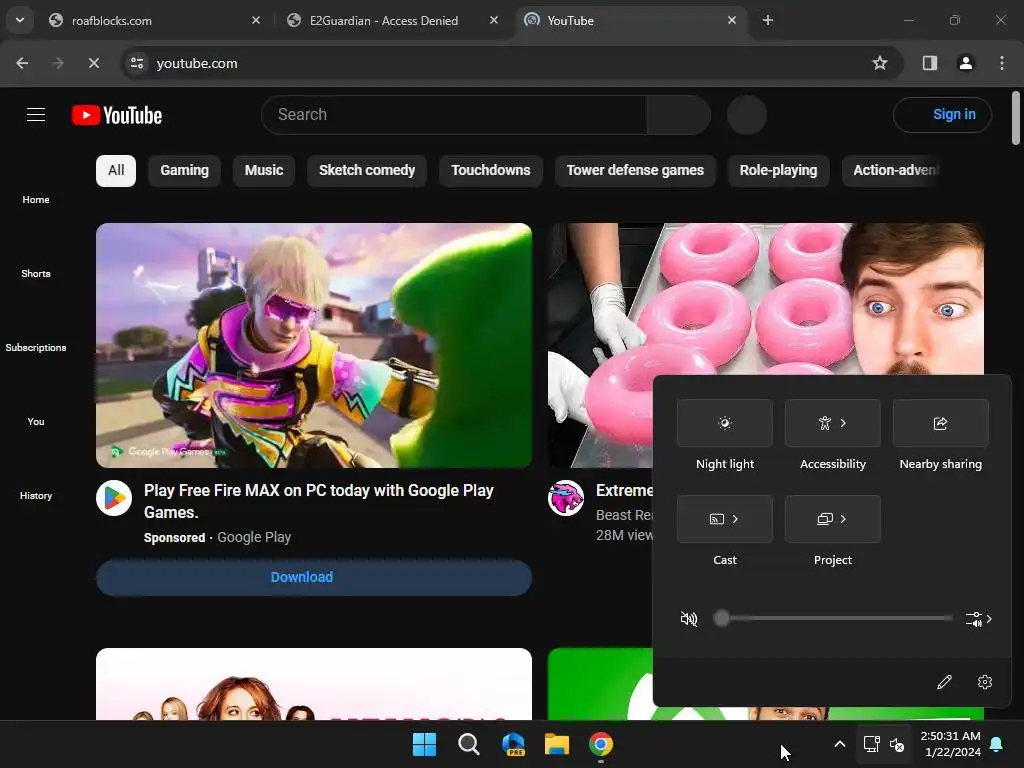This screenshot has width=1024, height=768.
Task: Filter videos by Gaming chip
Action: [x=184, y=170]
